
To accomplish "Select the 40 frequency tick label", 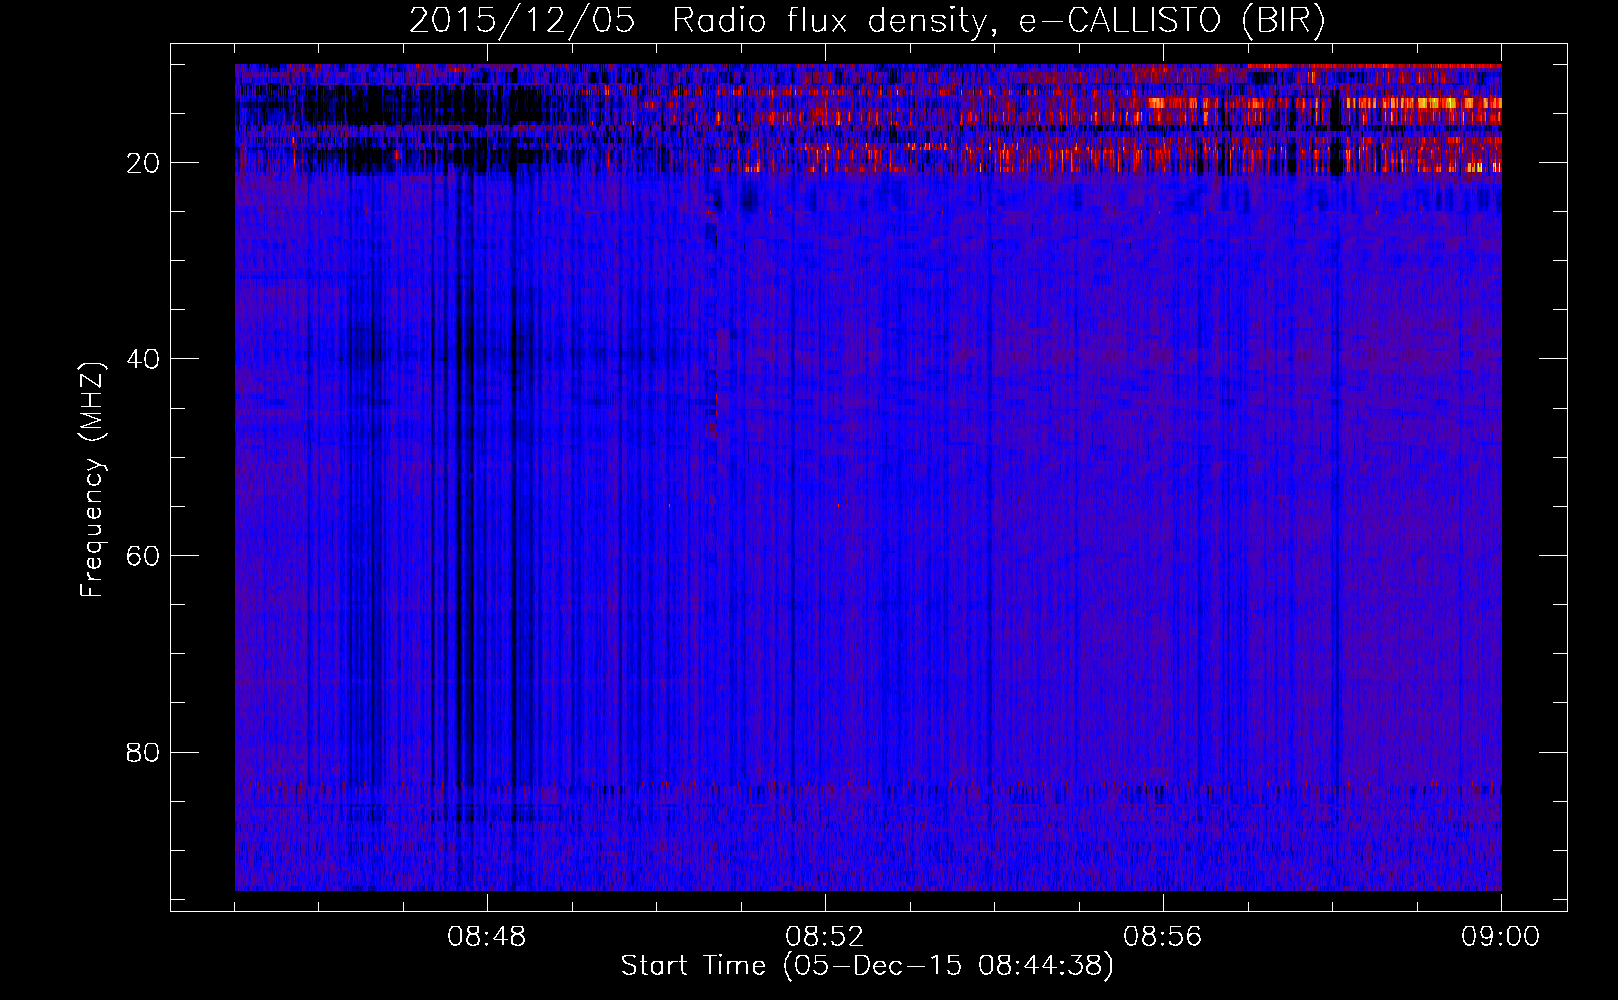I will [x=144, y=359].
